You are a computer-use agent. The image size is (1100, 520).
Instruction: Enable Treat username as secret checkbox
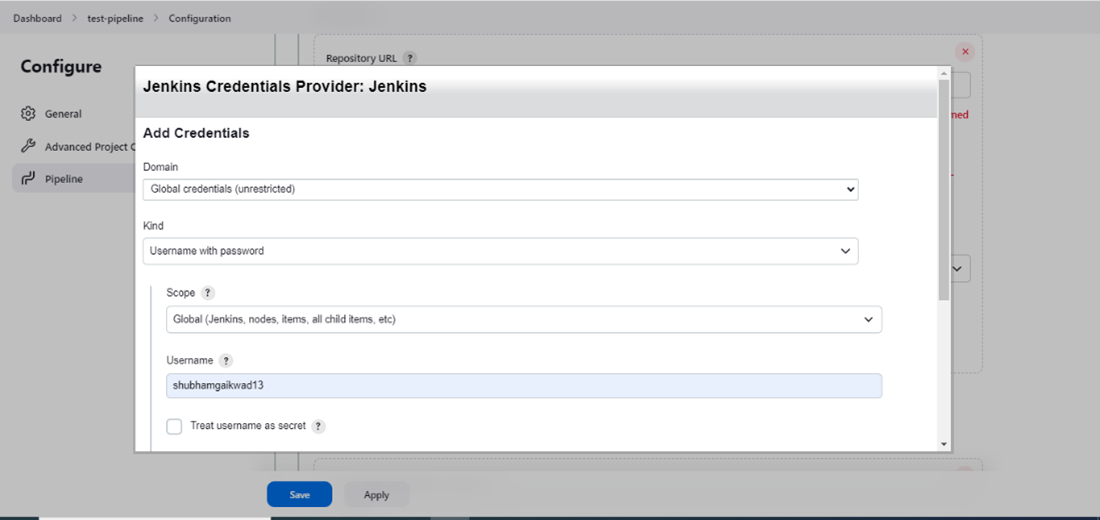tap(175, 426)
